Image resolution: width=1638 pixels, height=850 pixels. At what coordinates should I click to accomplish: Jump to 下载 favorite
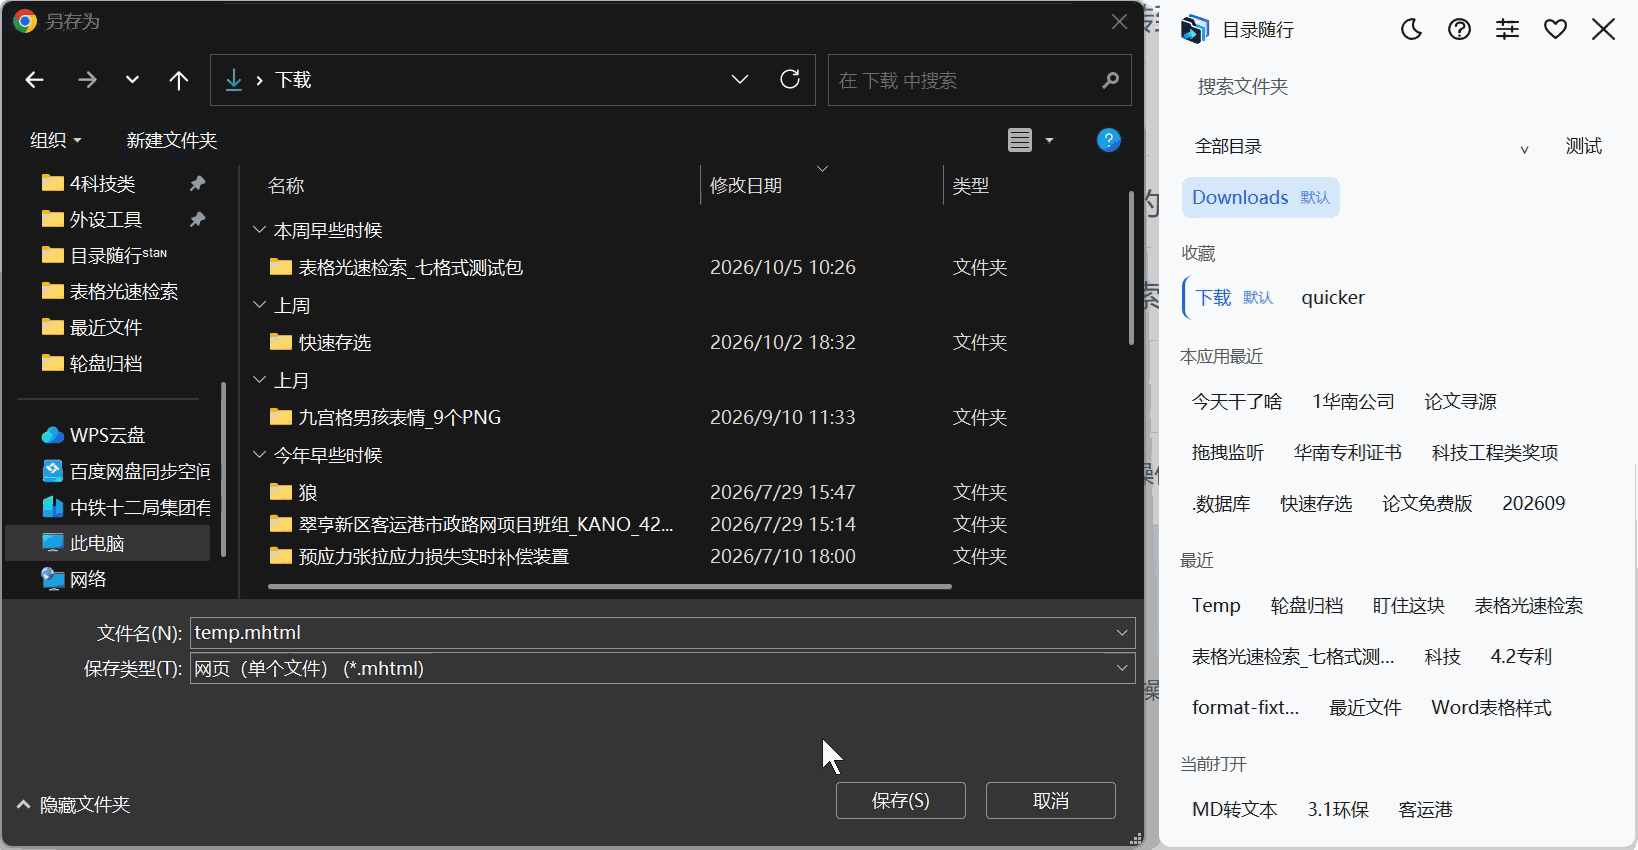click(x=1234, y=298)
